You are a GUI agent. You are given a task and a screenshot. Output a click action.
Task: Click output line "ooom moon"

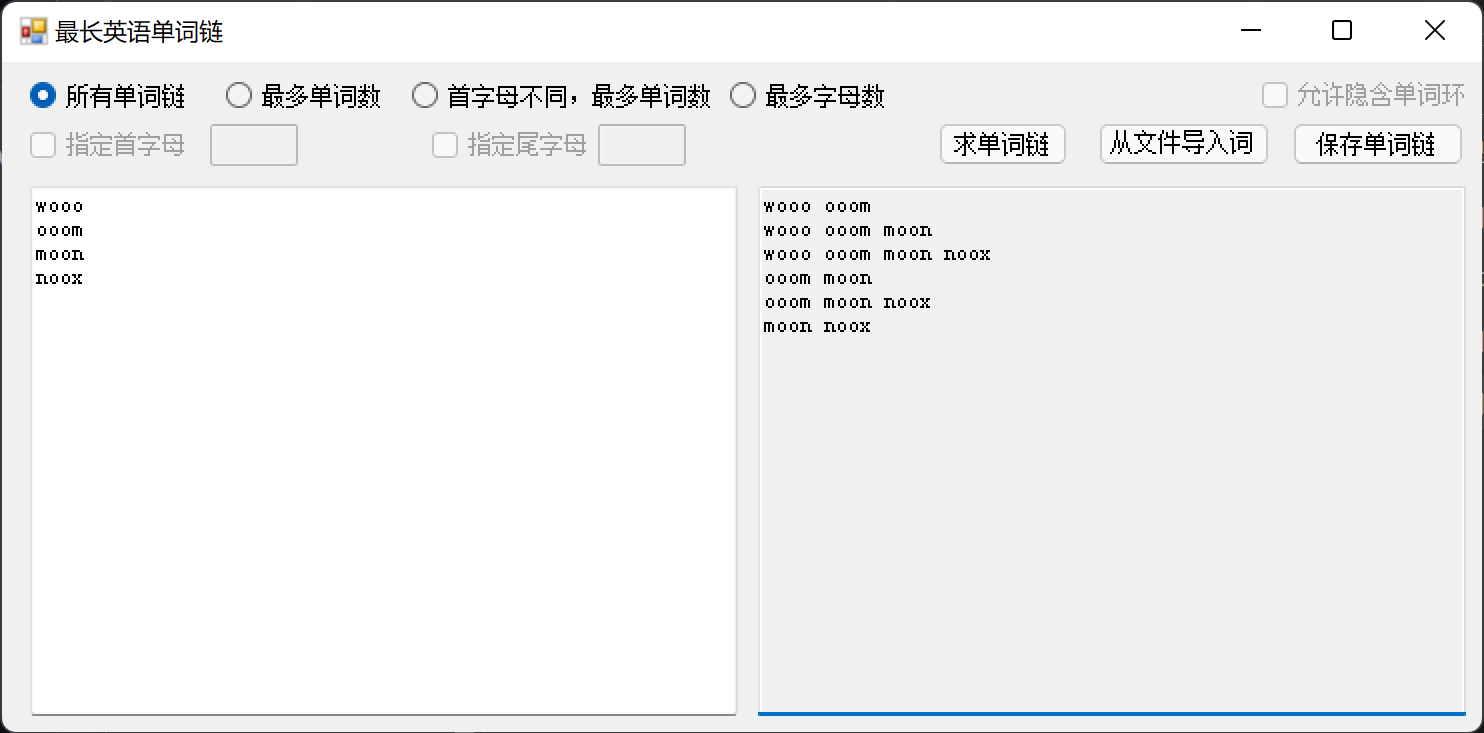(818, 279)
